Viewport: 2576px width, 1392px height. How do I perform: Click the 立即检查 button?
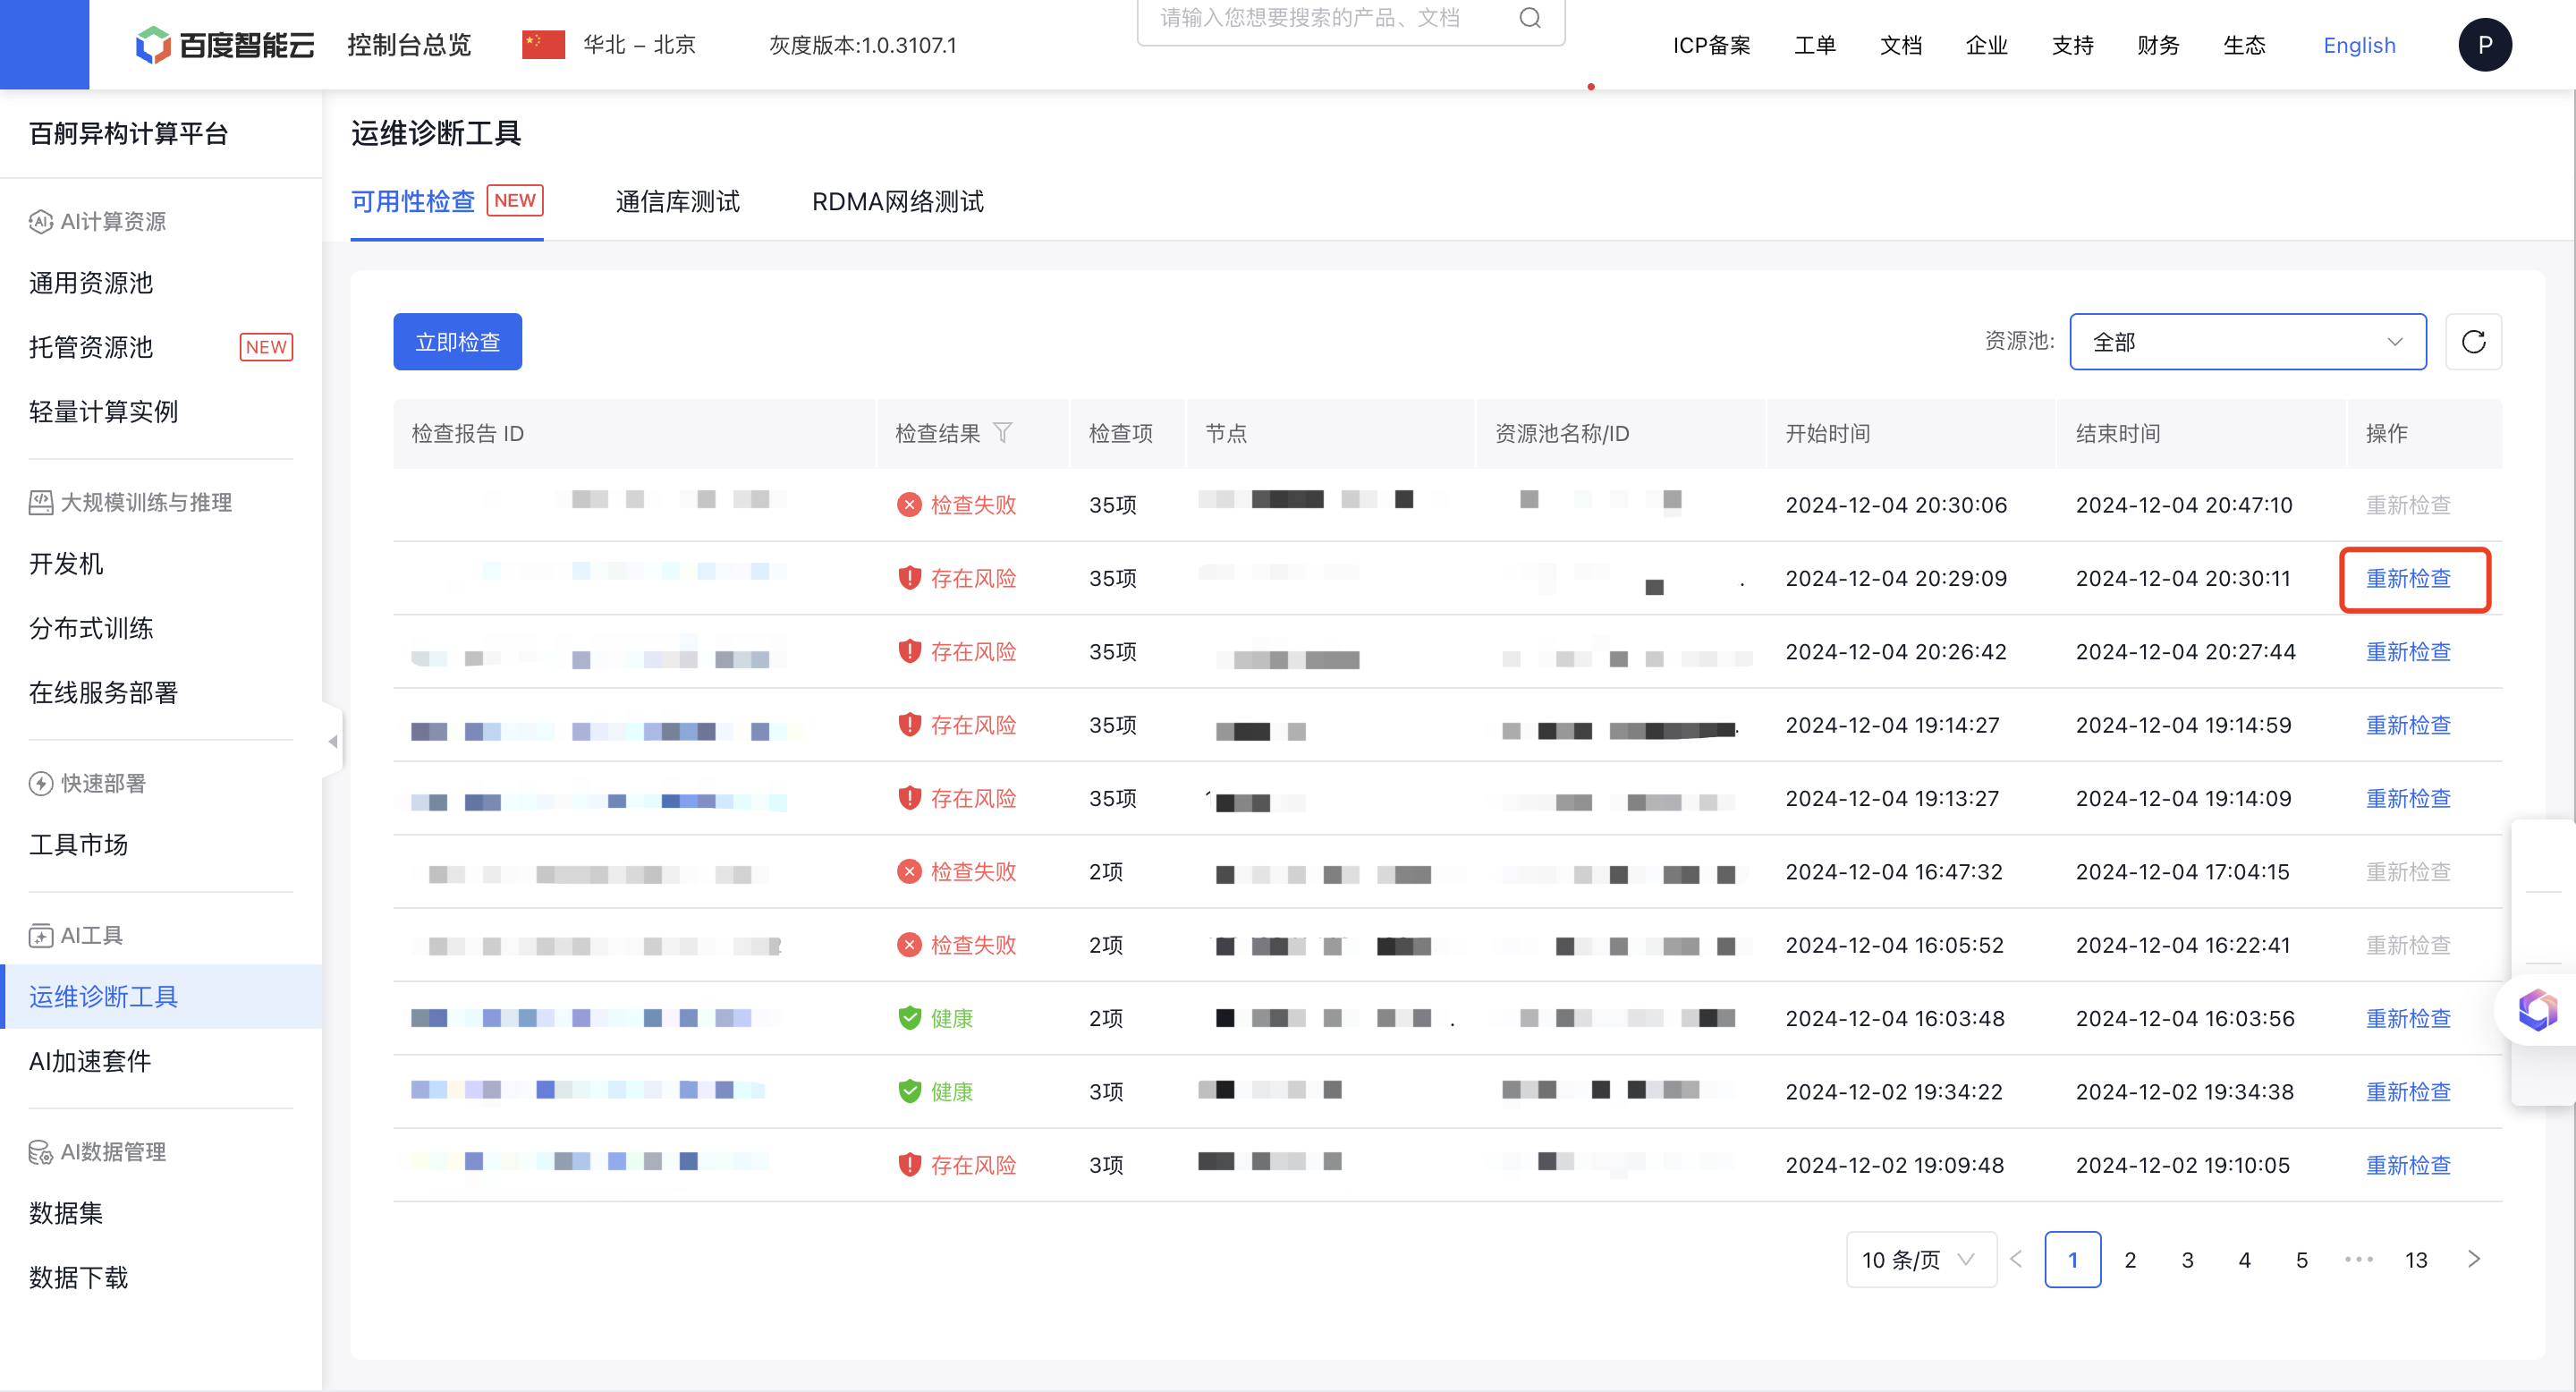click(457, 342)
